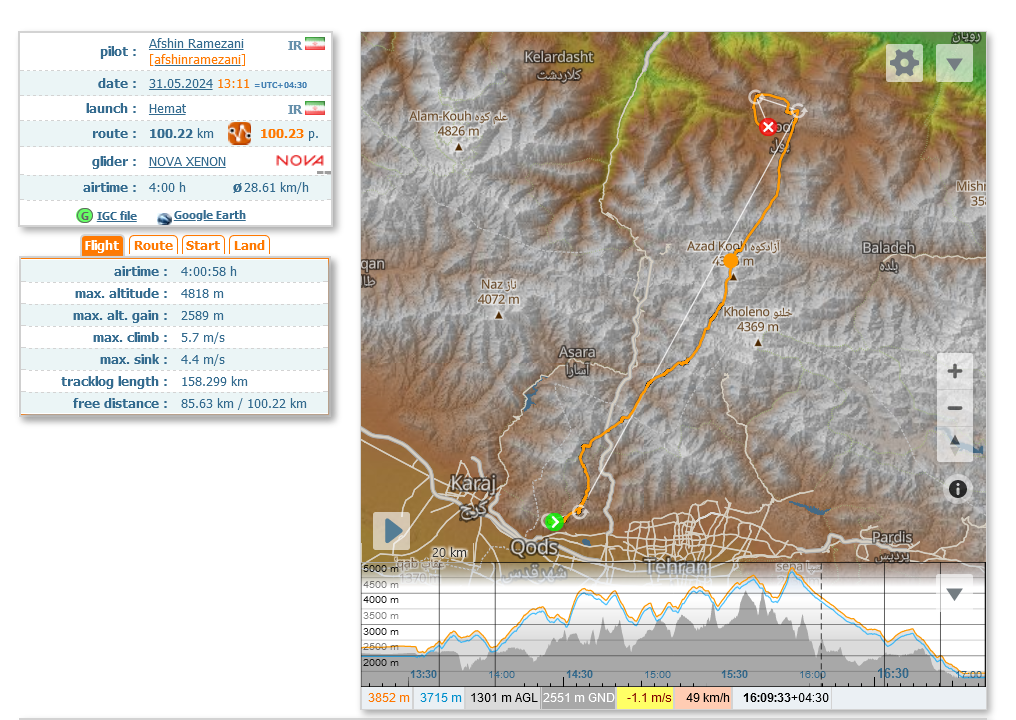Image resolution: width=1016 pixels, height=720 pixels.
Task: Click the launch row Iran flag icon
Action: click(315, 108)
